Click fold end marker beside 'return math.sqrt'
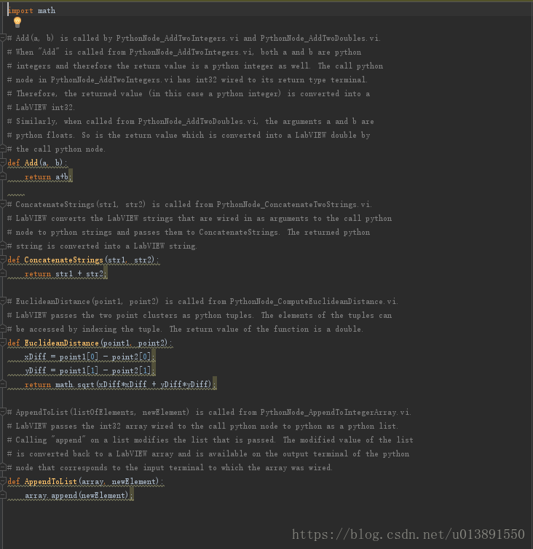 pyautogui.click(x=3, y=384)
